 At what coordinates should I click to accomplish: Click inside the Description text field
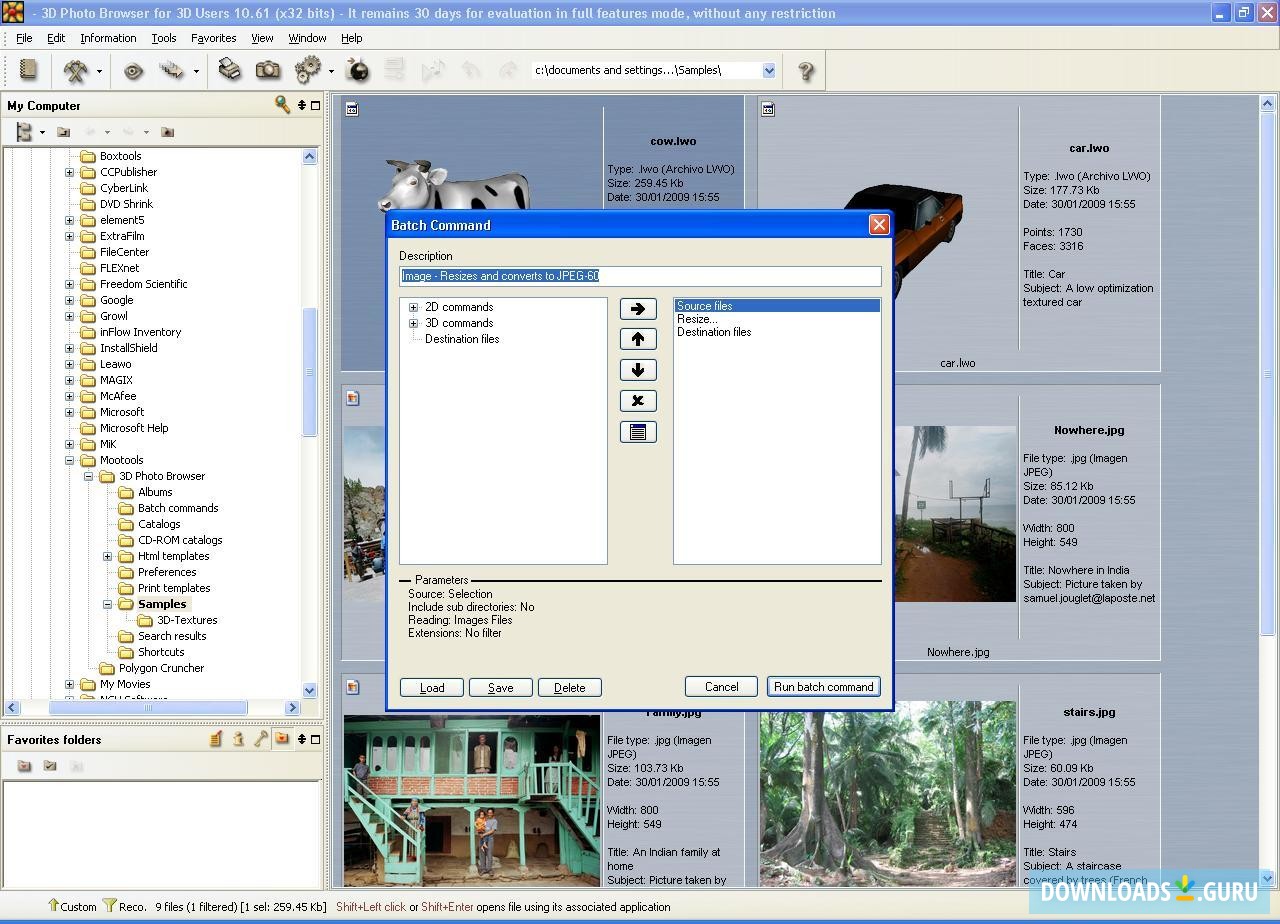pyautogui.click(x=640, y=276)
